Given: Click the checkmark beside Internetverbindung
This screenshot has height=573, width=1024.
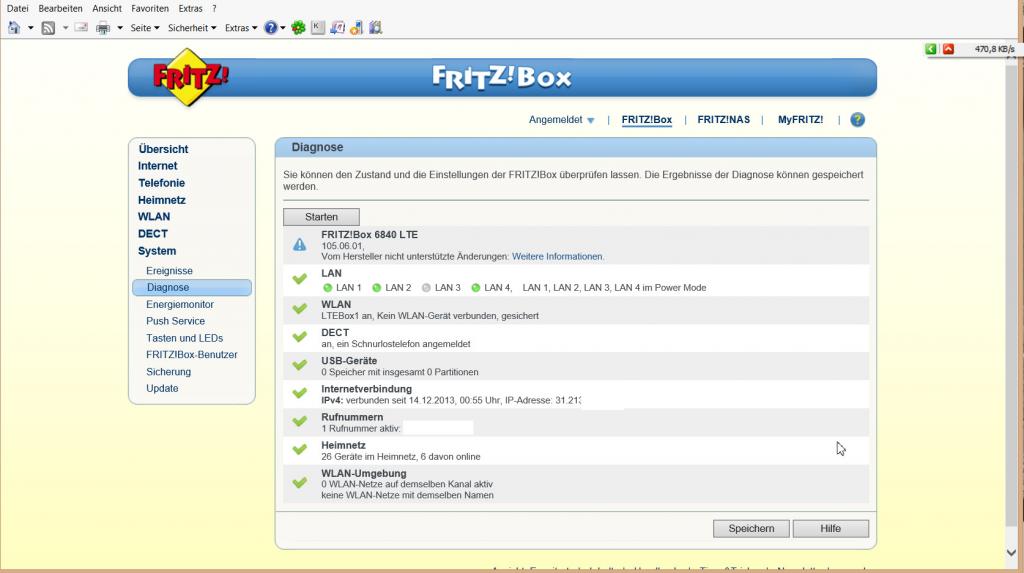Looking at the screenshot, I should click(x=300, y=393).
